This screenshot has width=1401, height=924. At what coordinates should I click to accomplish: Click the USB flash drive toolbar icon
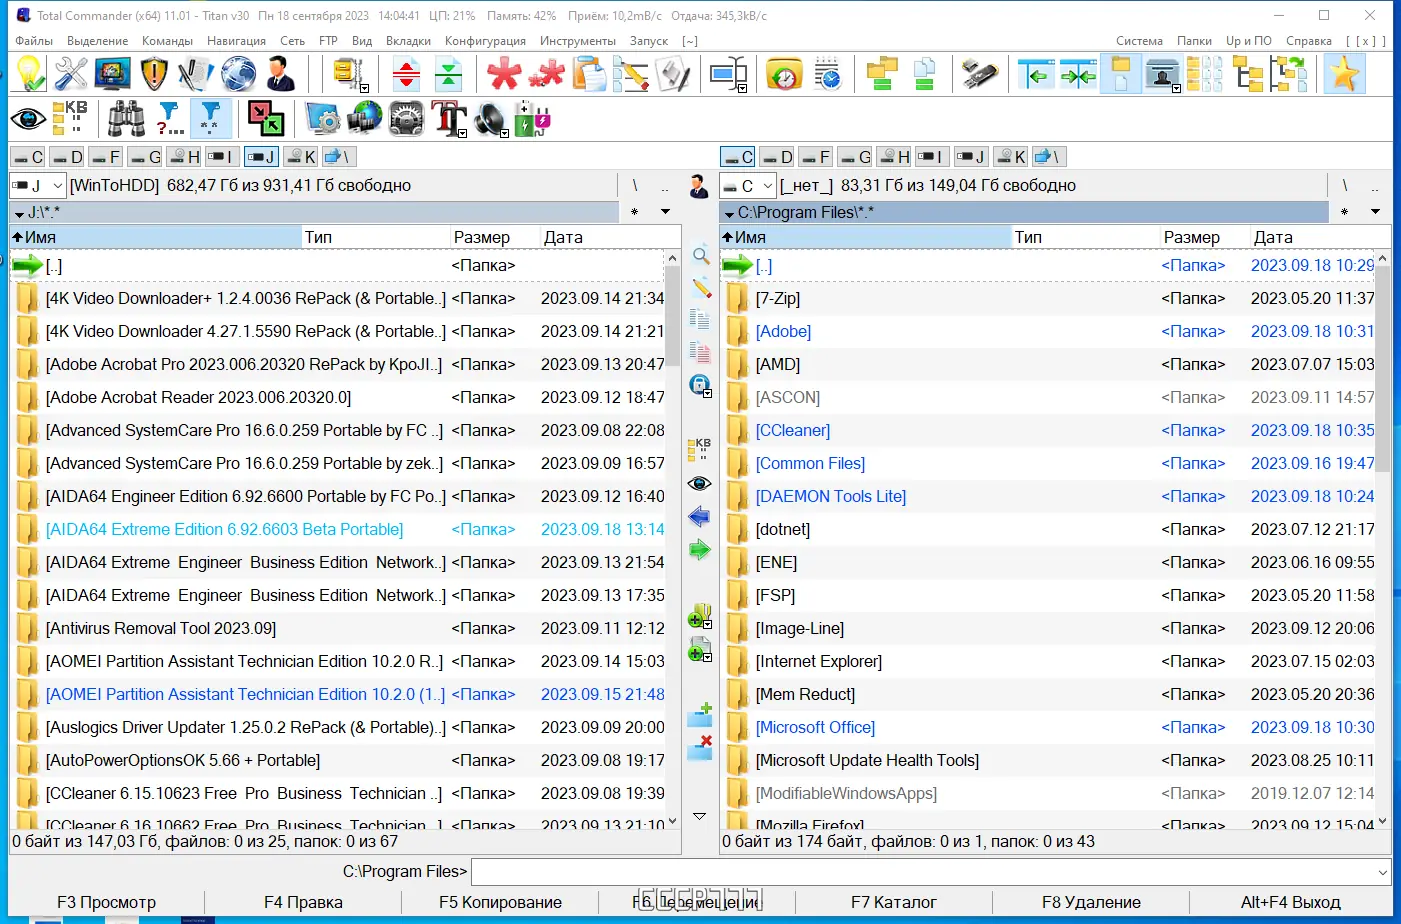pos(979,74)
